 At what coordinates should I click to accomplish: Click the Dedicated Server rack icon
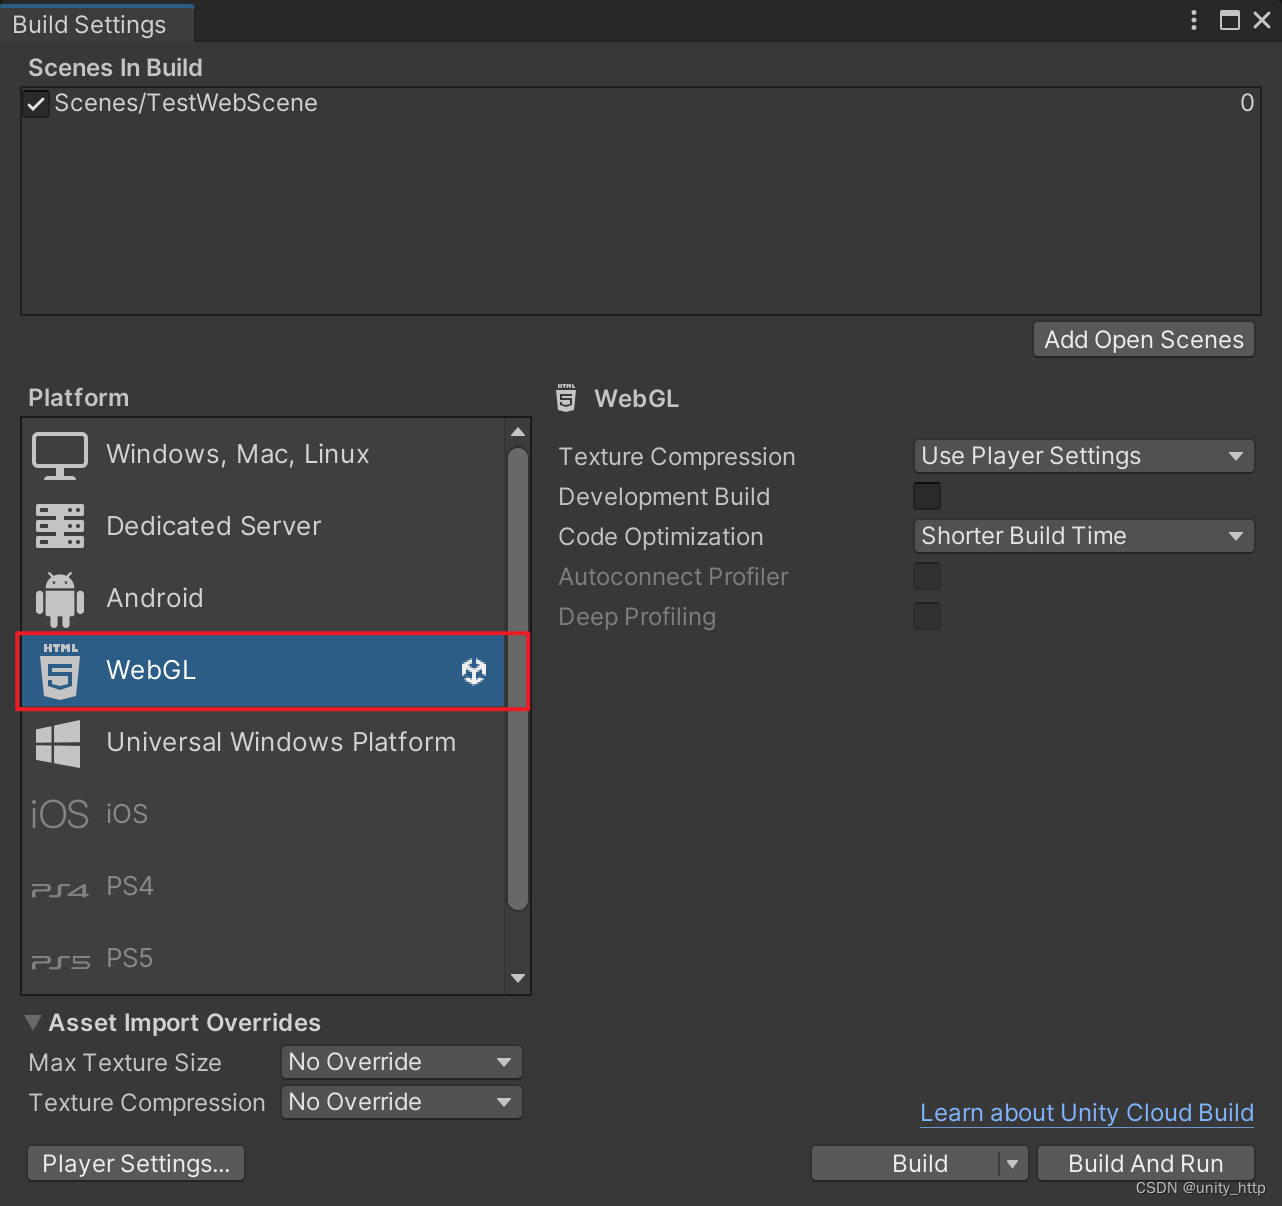[60, 526]
